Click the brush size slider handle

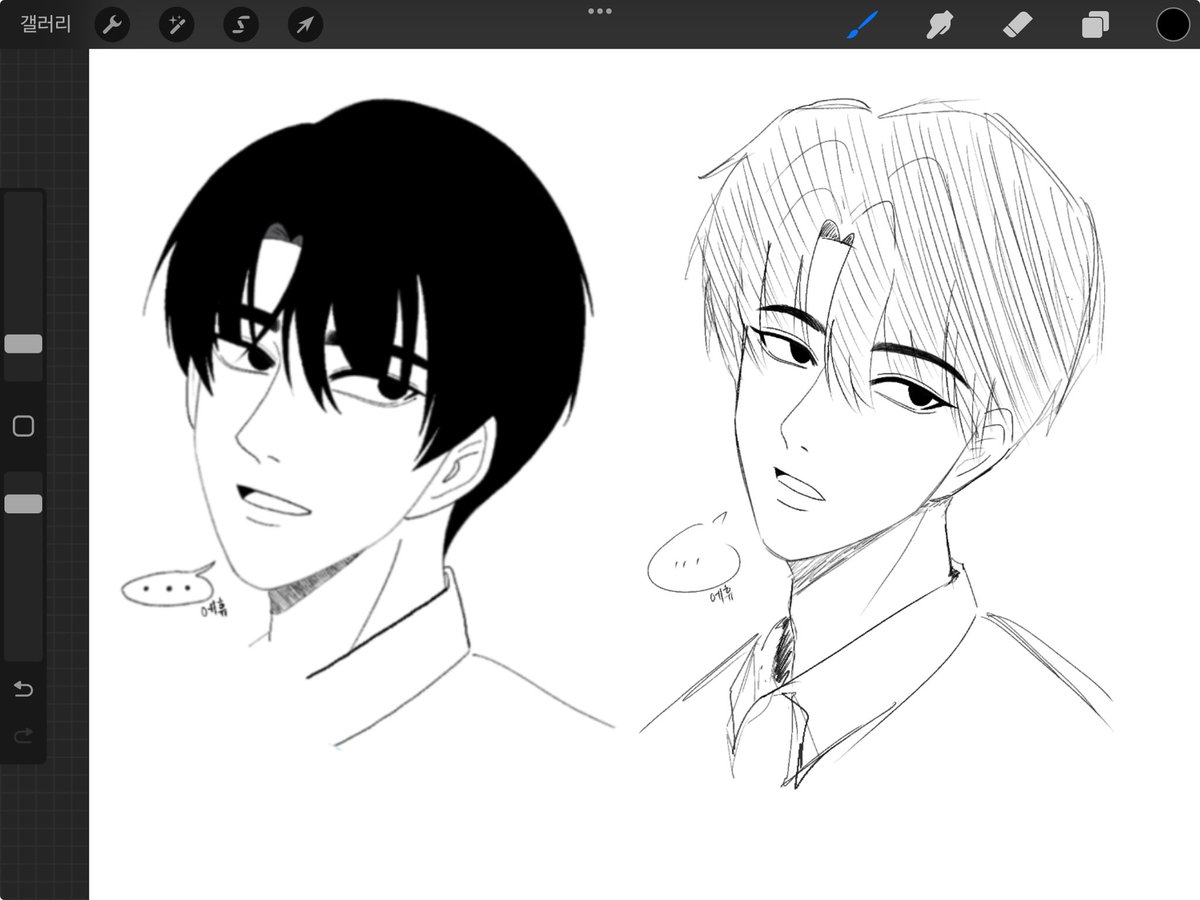[x=23, y=344]
